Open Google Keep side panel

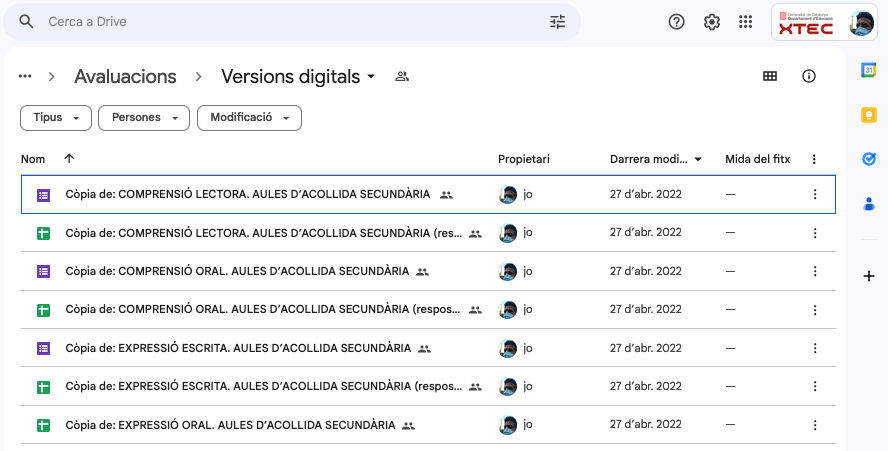coord(869,115)
